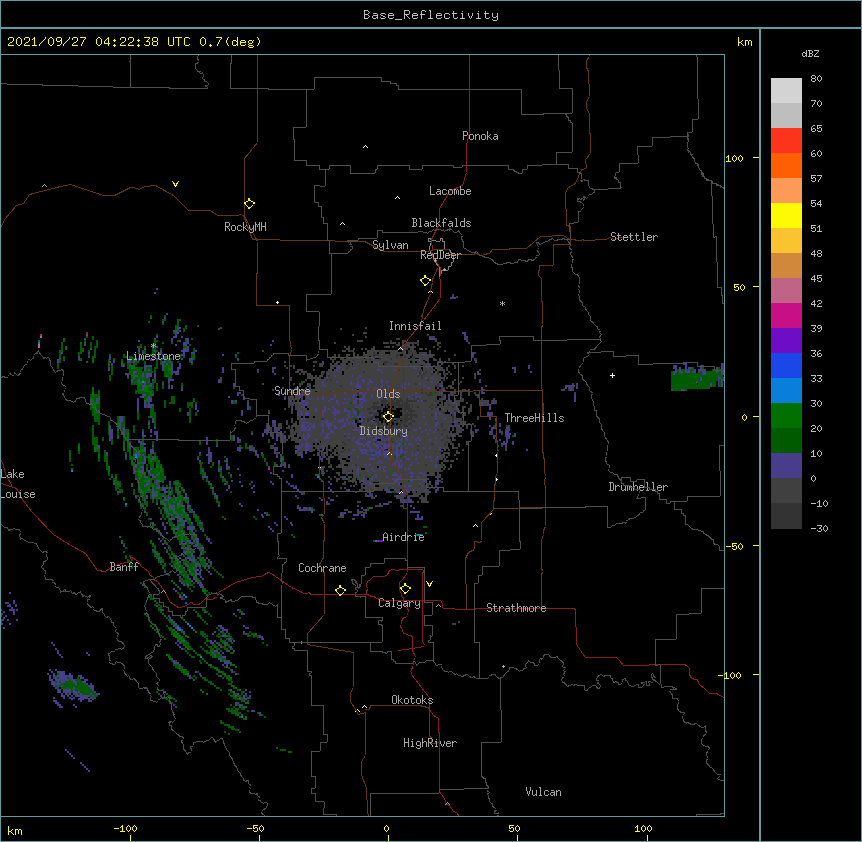Click the -50 tick on the horizontal km axis
Screen dimensions: 862x842
255,828
